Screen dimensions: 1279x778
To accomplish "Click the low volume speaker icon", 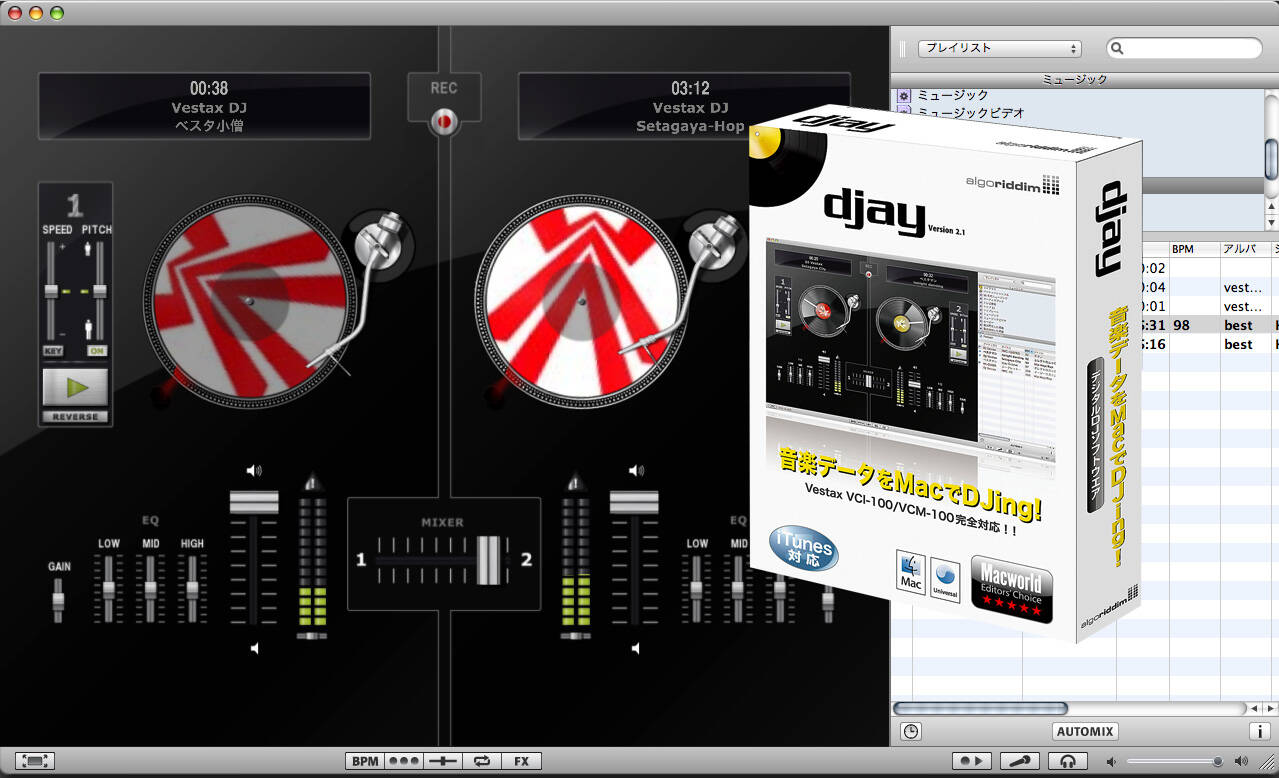I will tap(1111, 761).
